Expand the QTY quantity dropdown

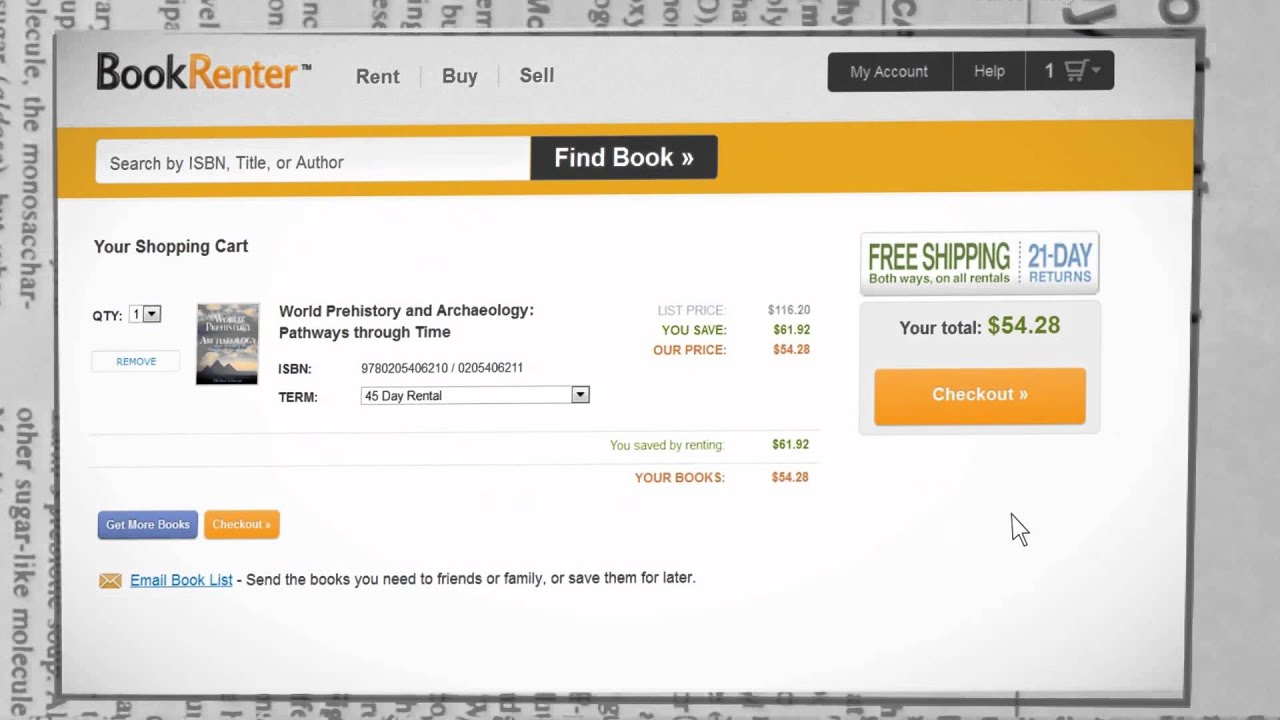[x=145, y=314]
